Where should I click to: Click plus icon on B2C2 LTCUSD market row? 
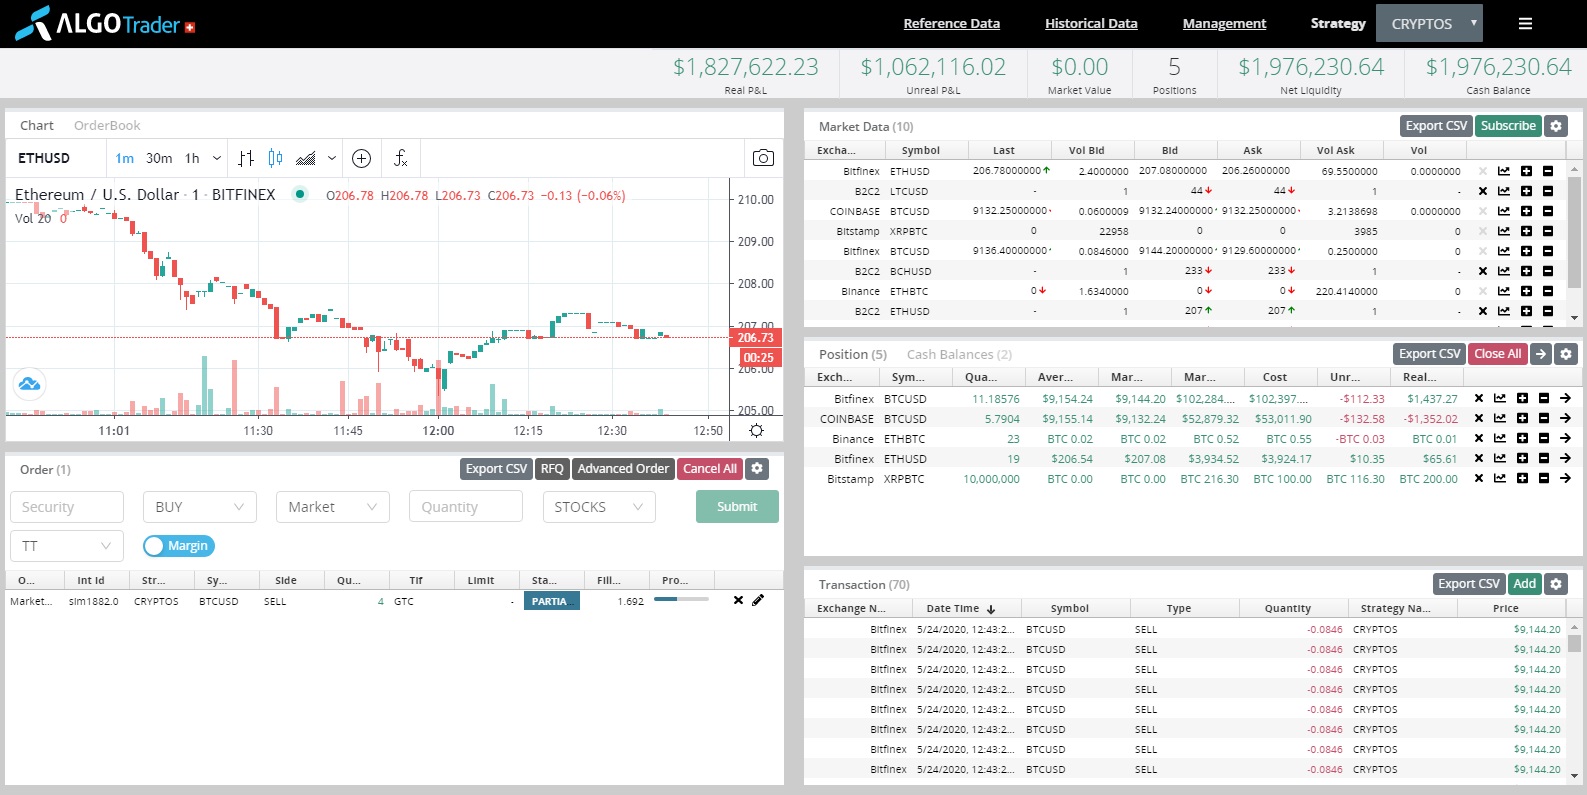point(1526,191)
